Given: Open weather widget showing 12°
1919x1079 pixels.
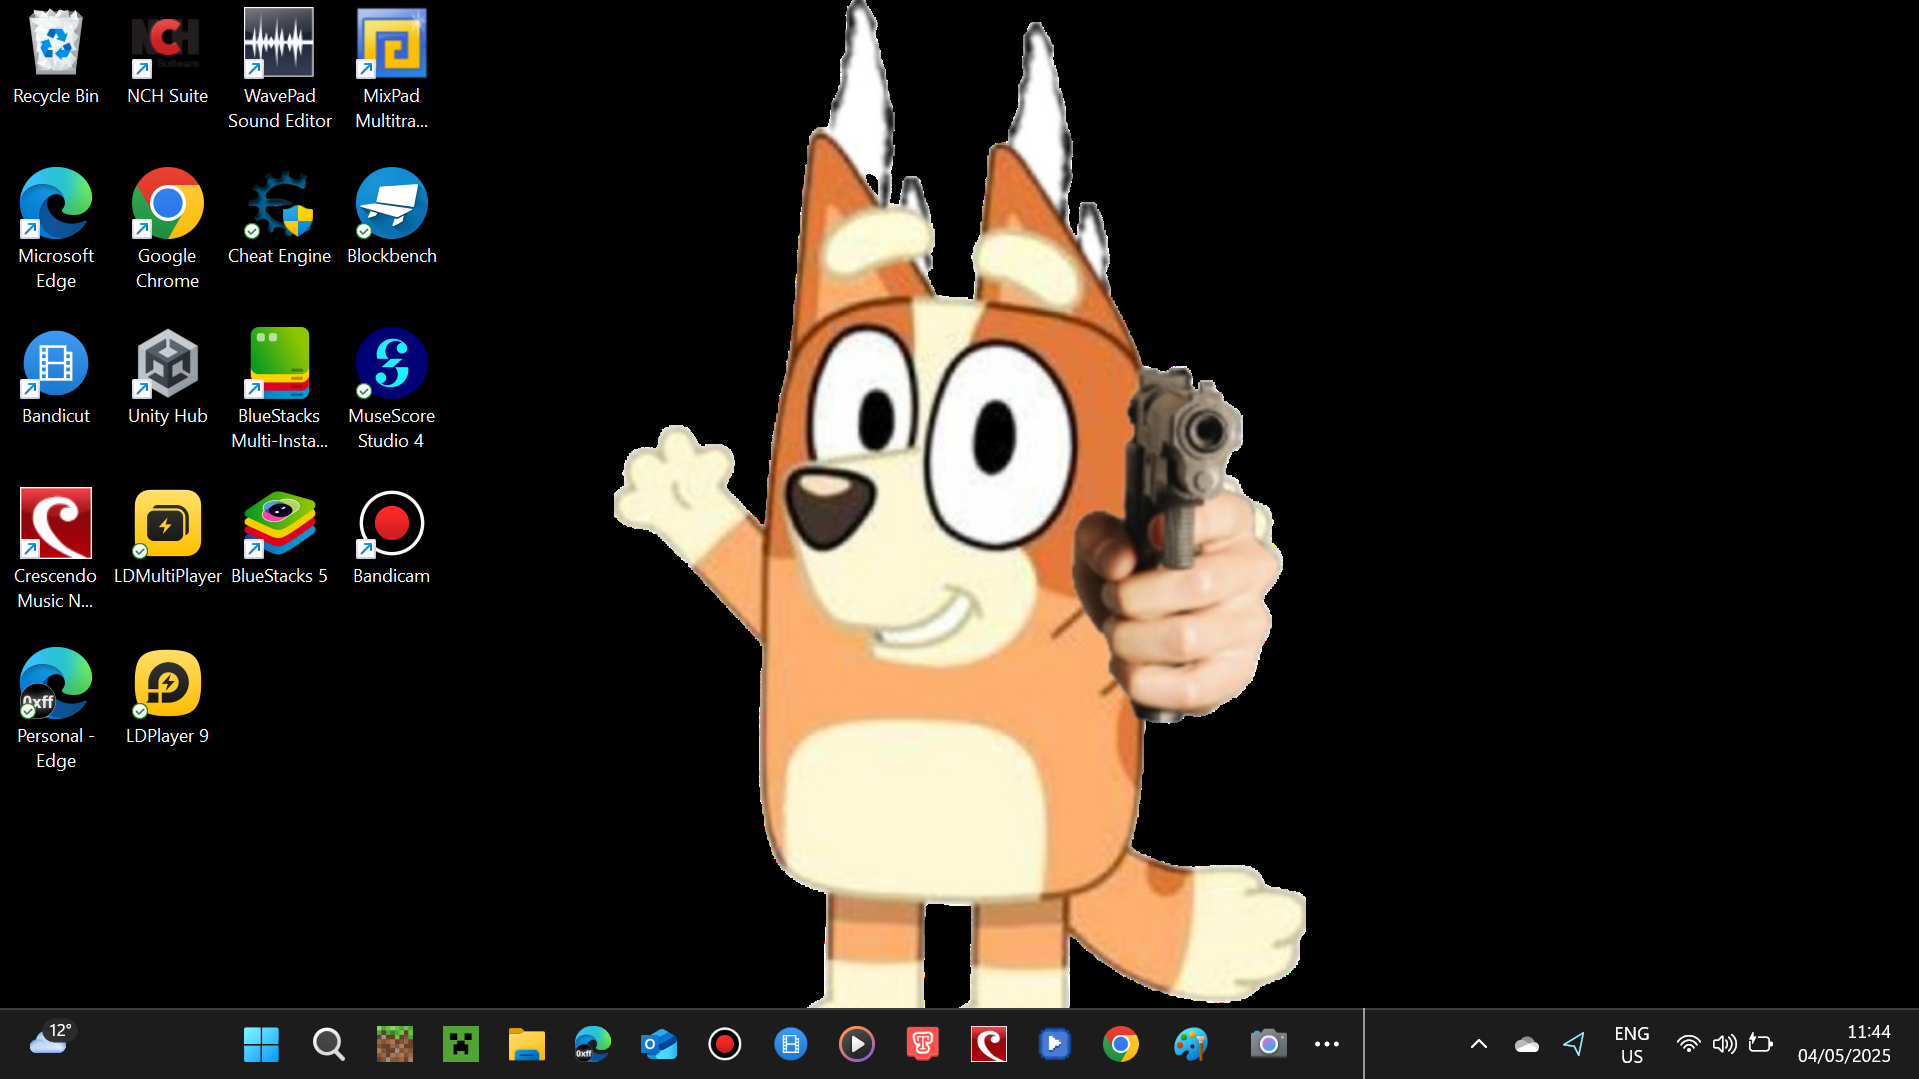Looking at the screenshot, I should click(x=51, y=1040).
